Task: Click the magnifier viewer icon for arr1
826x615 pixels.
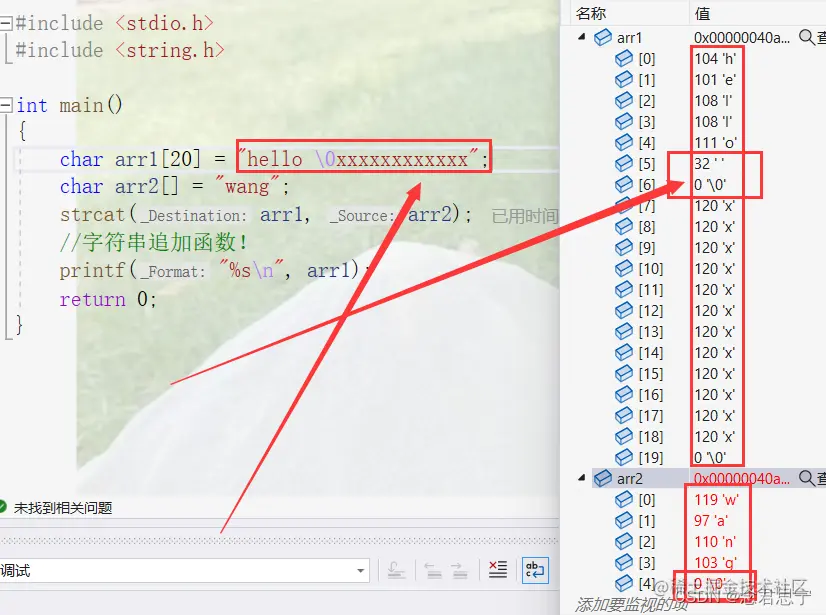Action: [806, 37]
